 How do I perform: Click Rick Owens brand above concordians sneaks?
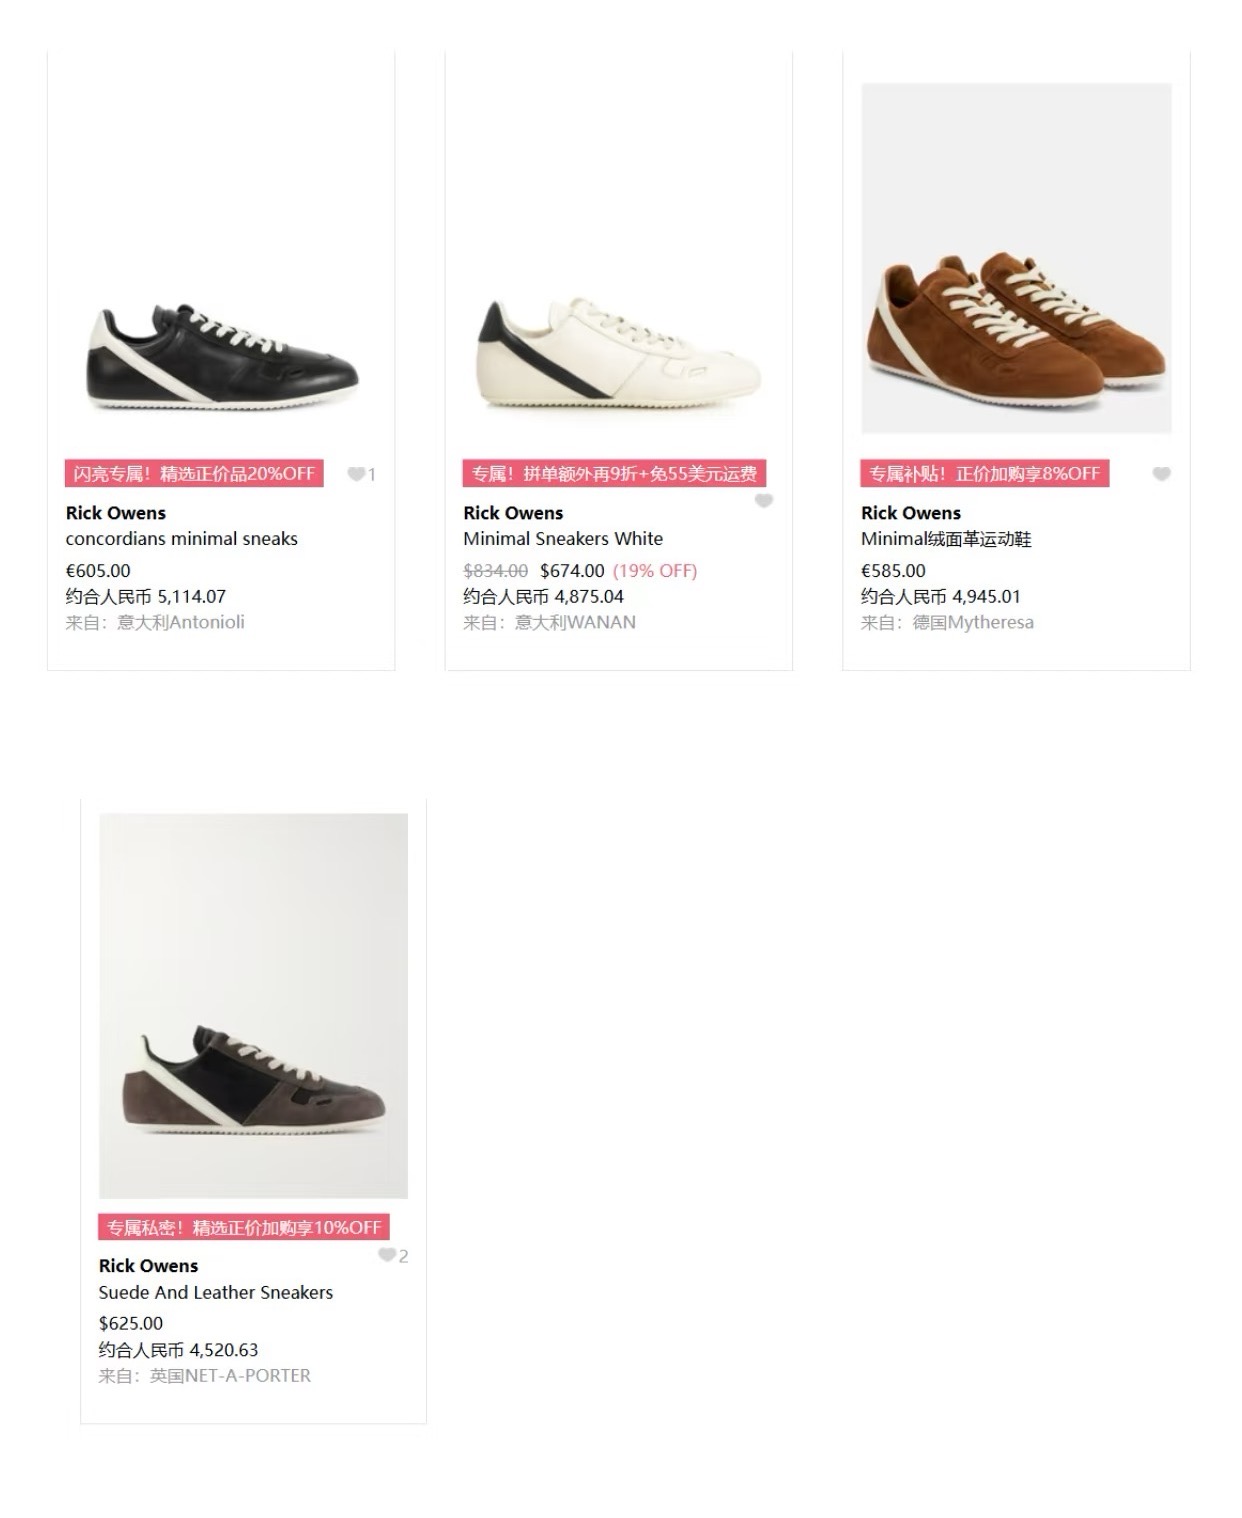click(x=116, y=513)
